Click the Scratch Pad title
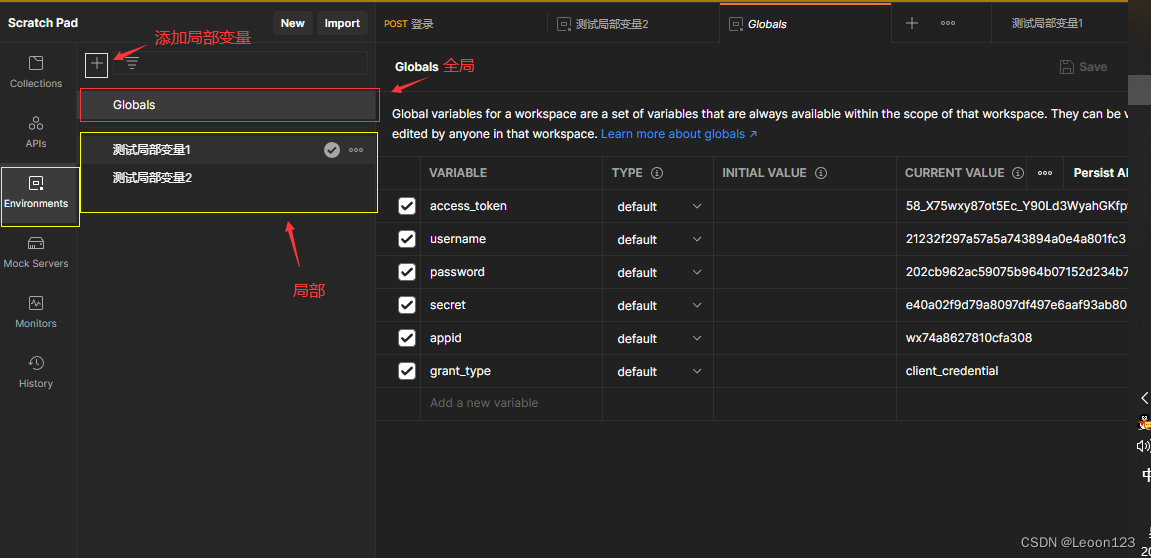 (43, 23)
